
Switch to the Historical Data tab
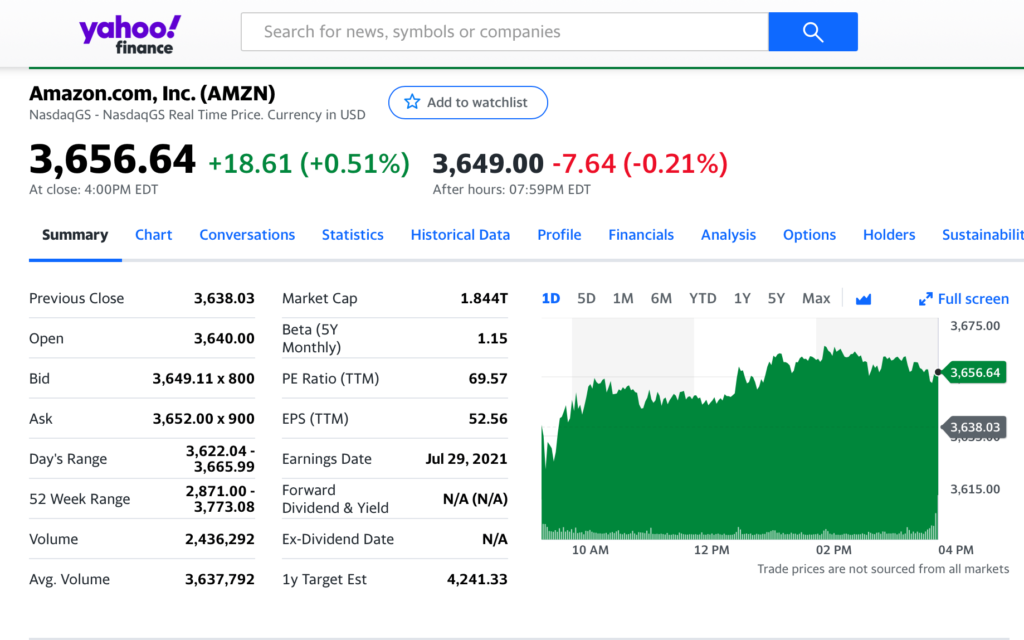pos(460,235)
